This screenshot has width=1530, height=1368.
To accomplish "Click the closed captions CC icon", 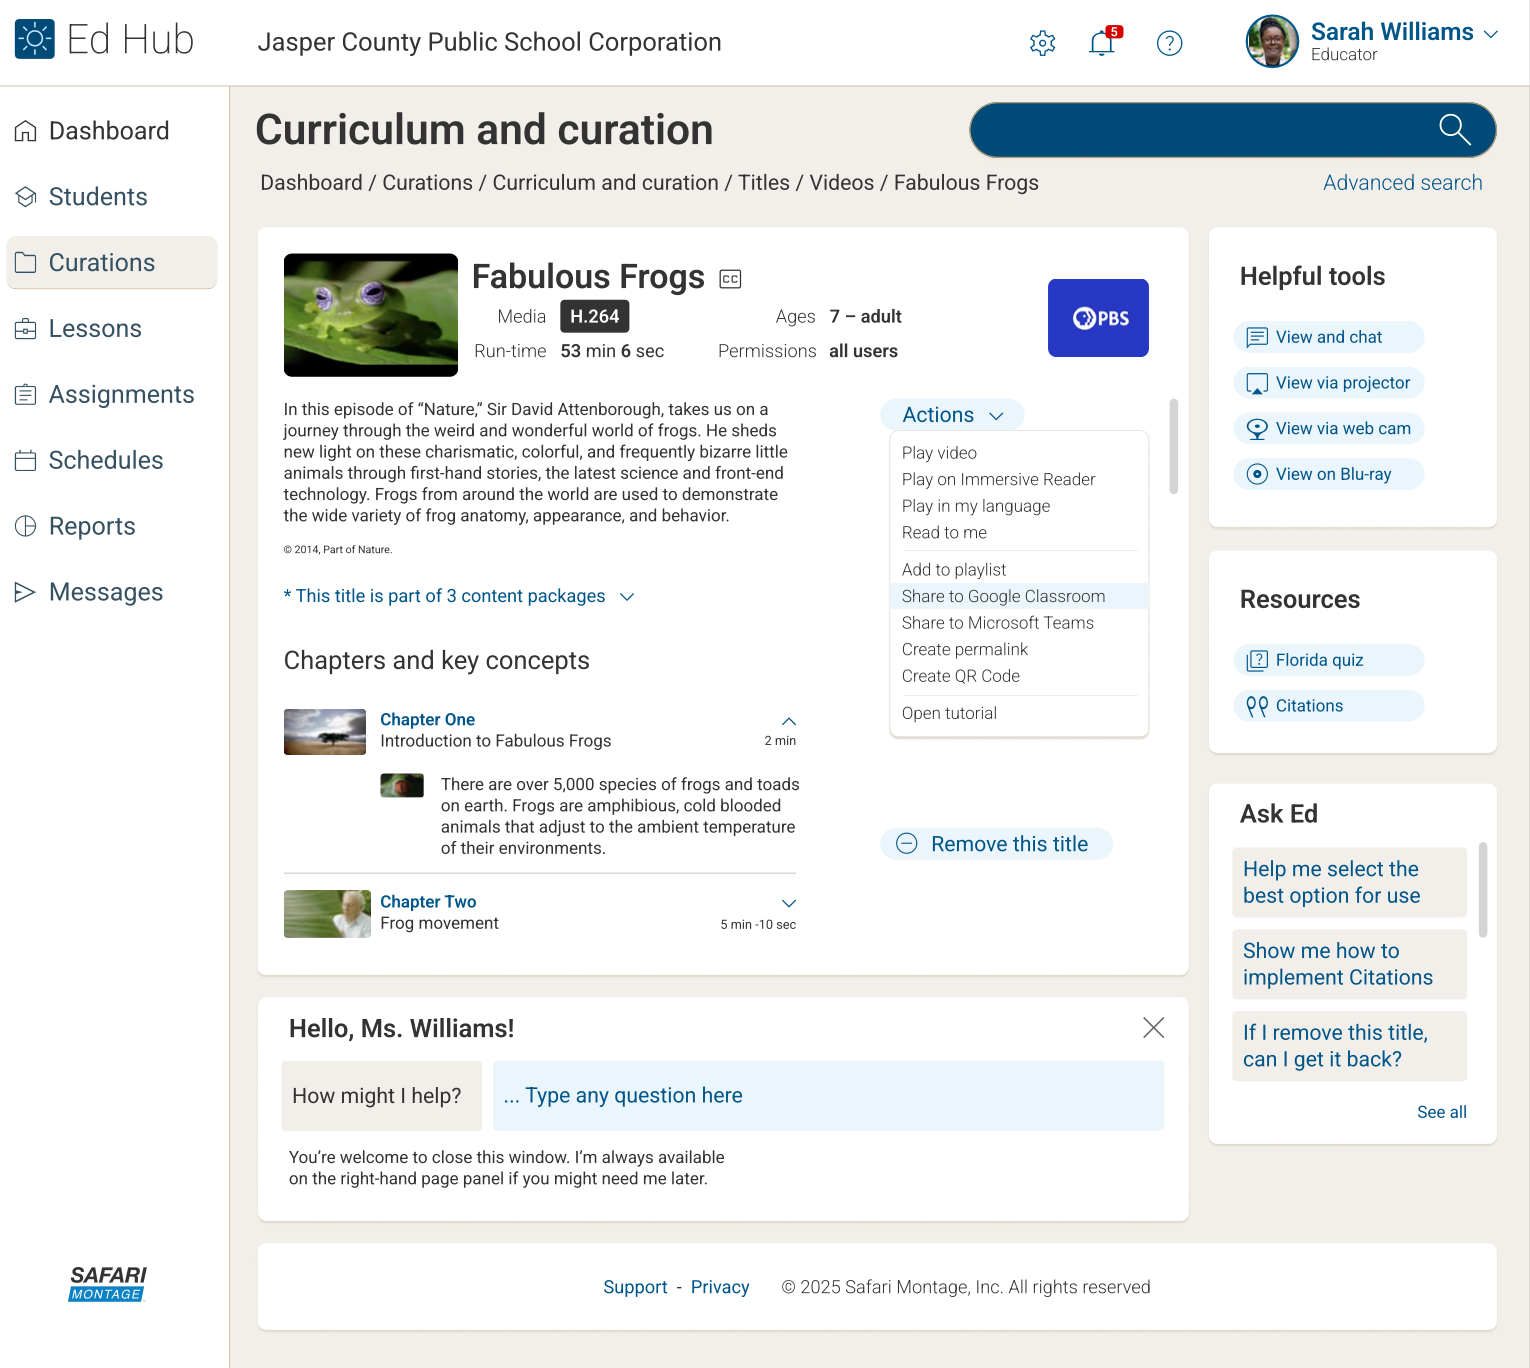I will [x=730, y=279].
